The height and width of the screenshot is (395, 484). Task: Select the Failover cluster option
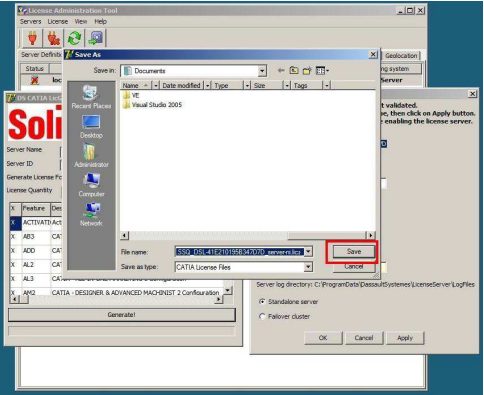pos(262,316)
